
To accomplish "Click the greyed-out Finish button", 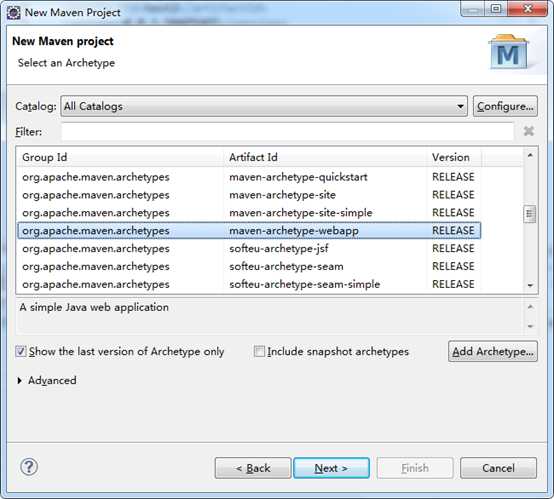I will click(x=415, y=468).
